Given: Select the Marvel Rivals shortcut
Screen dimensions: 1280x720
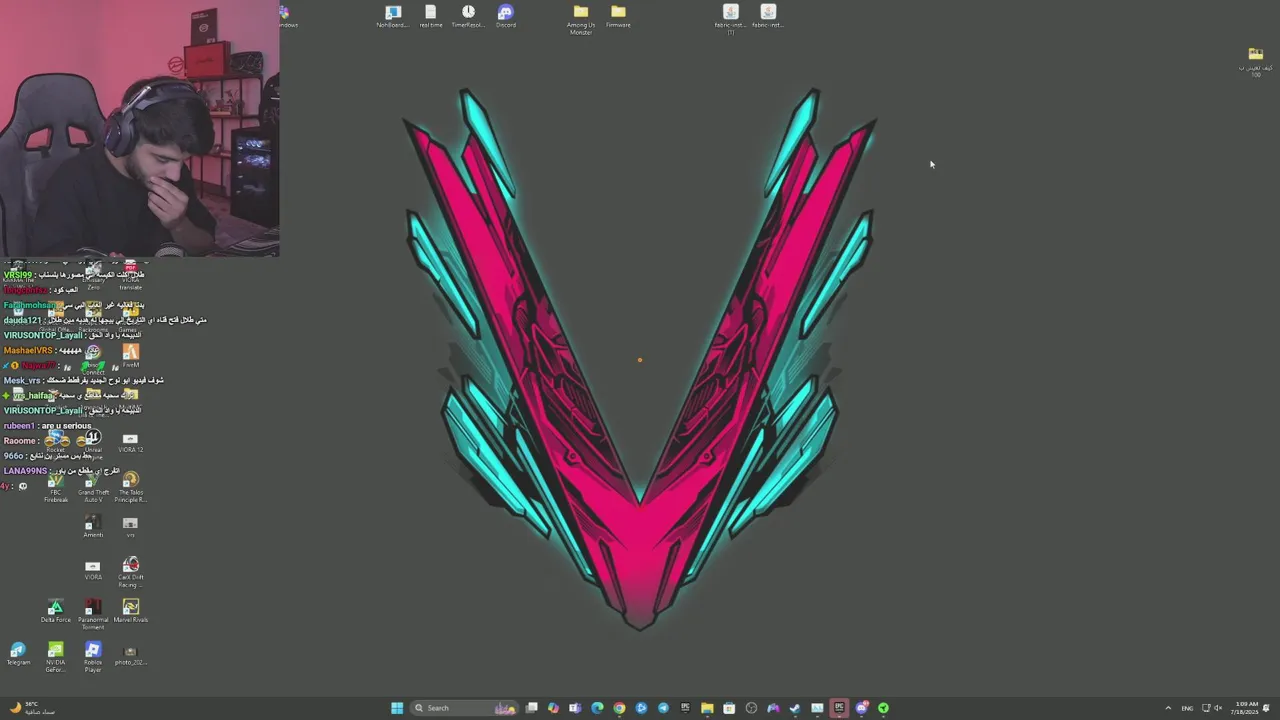Looking at the screenshot, I should (x=130, y=611).
